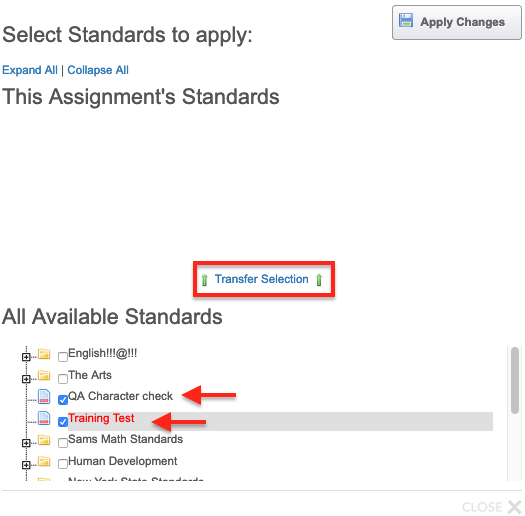The image size is (525, 516).
Task: Uncheck the QA Character check checkbox
Action: pyautogui.click(x=63, y=400)
